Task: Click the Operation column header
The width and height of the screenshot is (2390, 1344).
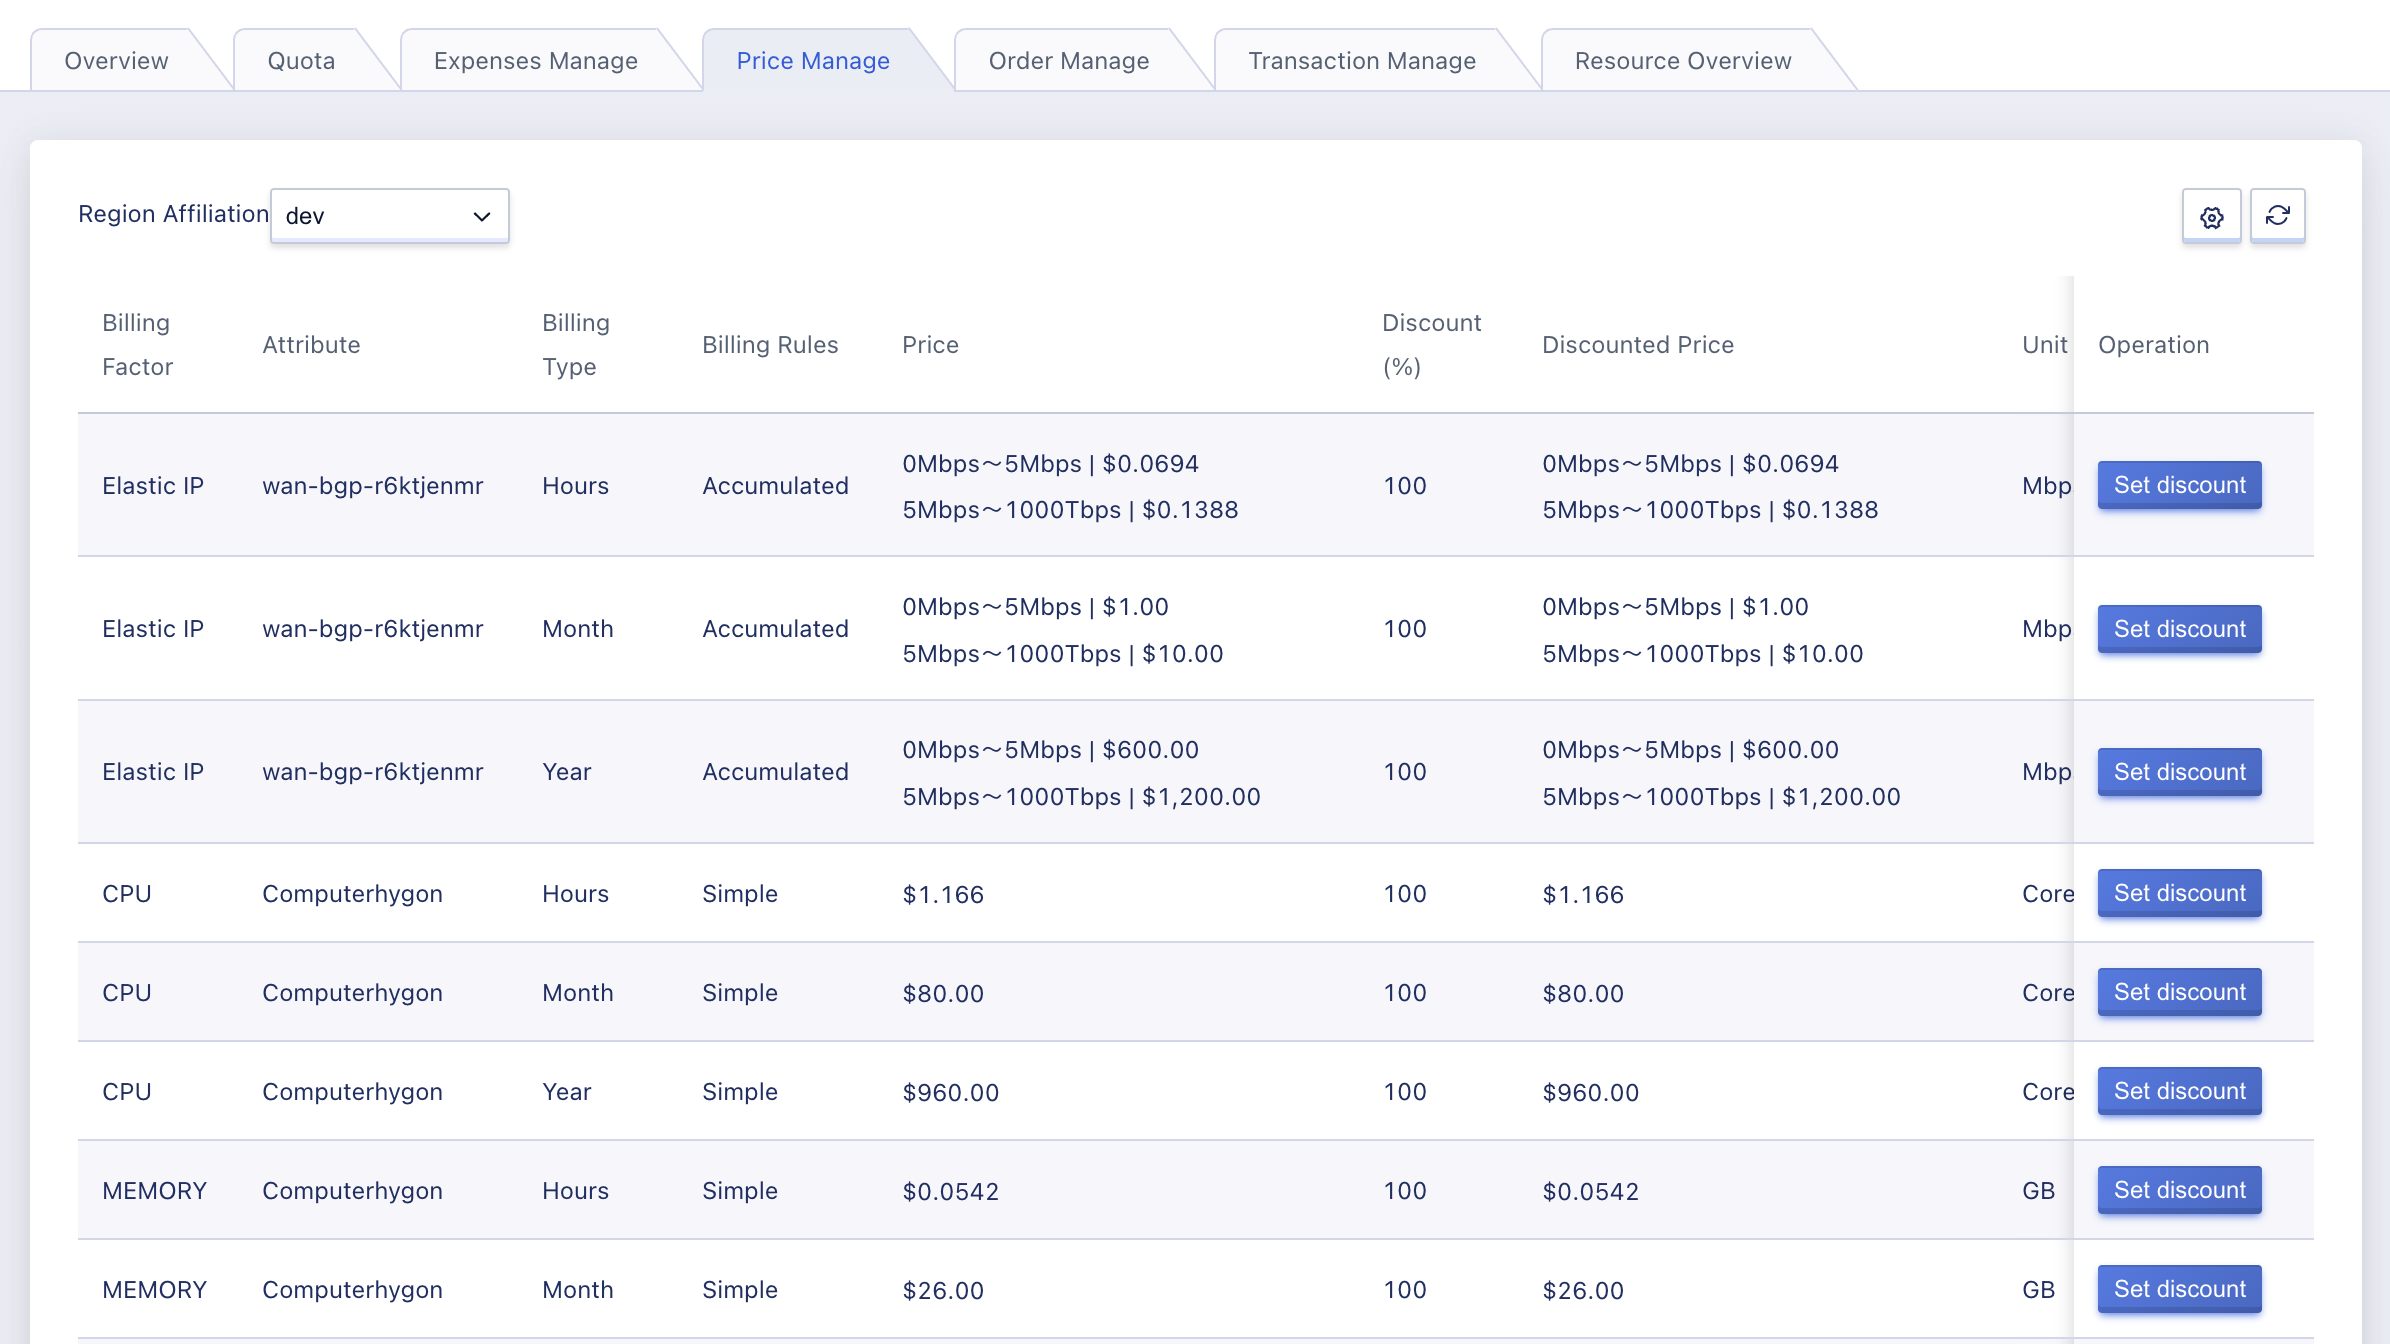Action: pos(2153,345)
